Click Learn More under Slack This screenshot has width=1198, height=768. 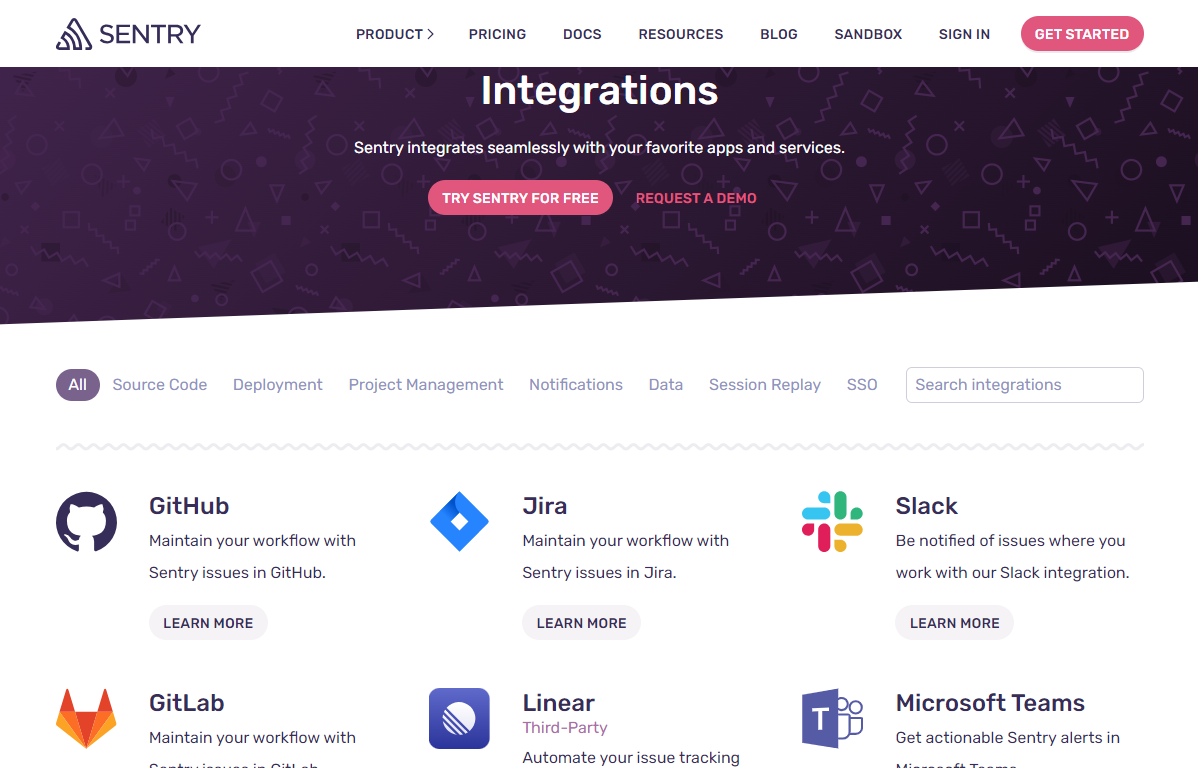point(954,623)
